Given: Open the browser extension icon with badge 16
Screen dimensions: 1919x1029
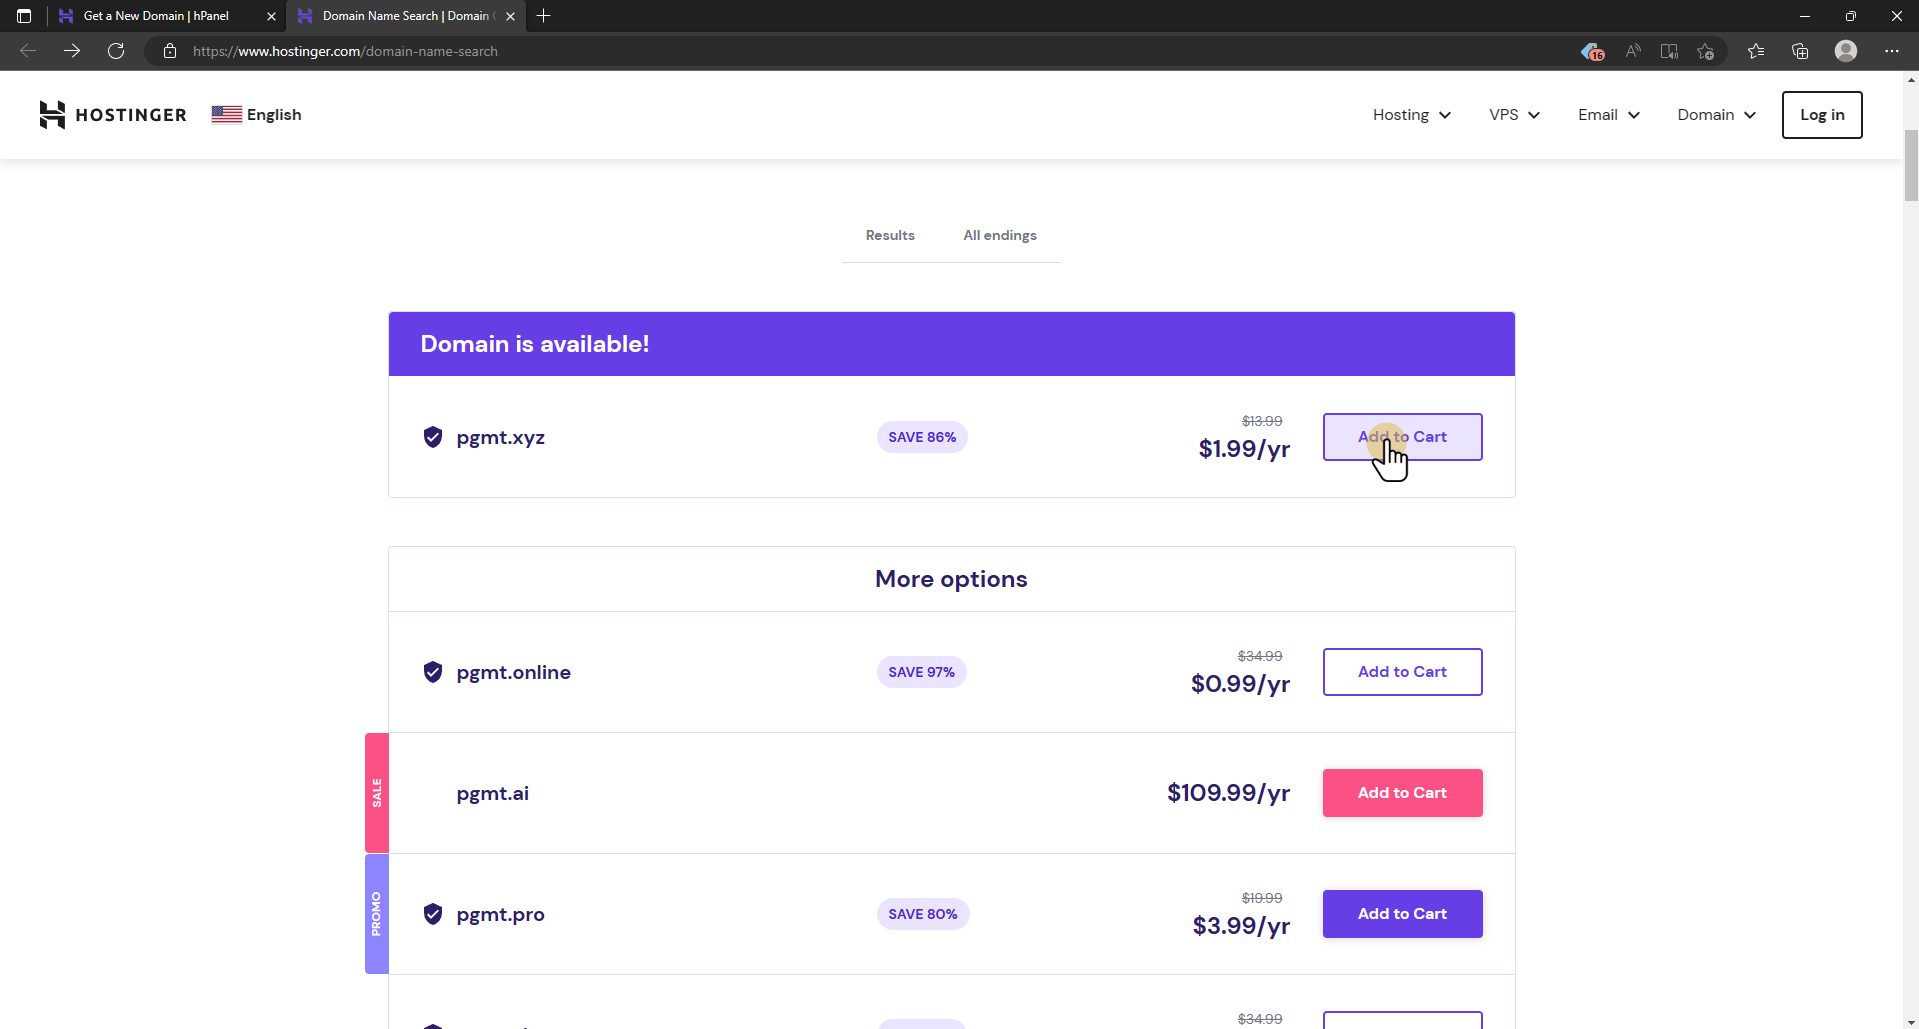Looking at the screenshot, I should (1592, 51).
